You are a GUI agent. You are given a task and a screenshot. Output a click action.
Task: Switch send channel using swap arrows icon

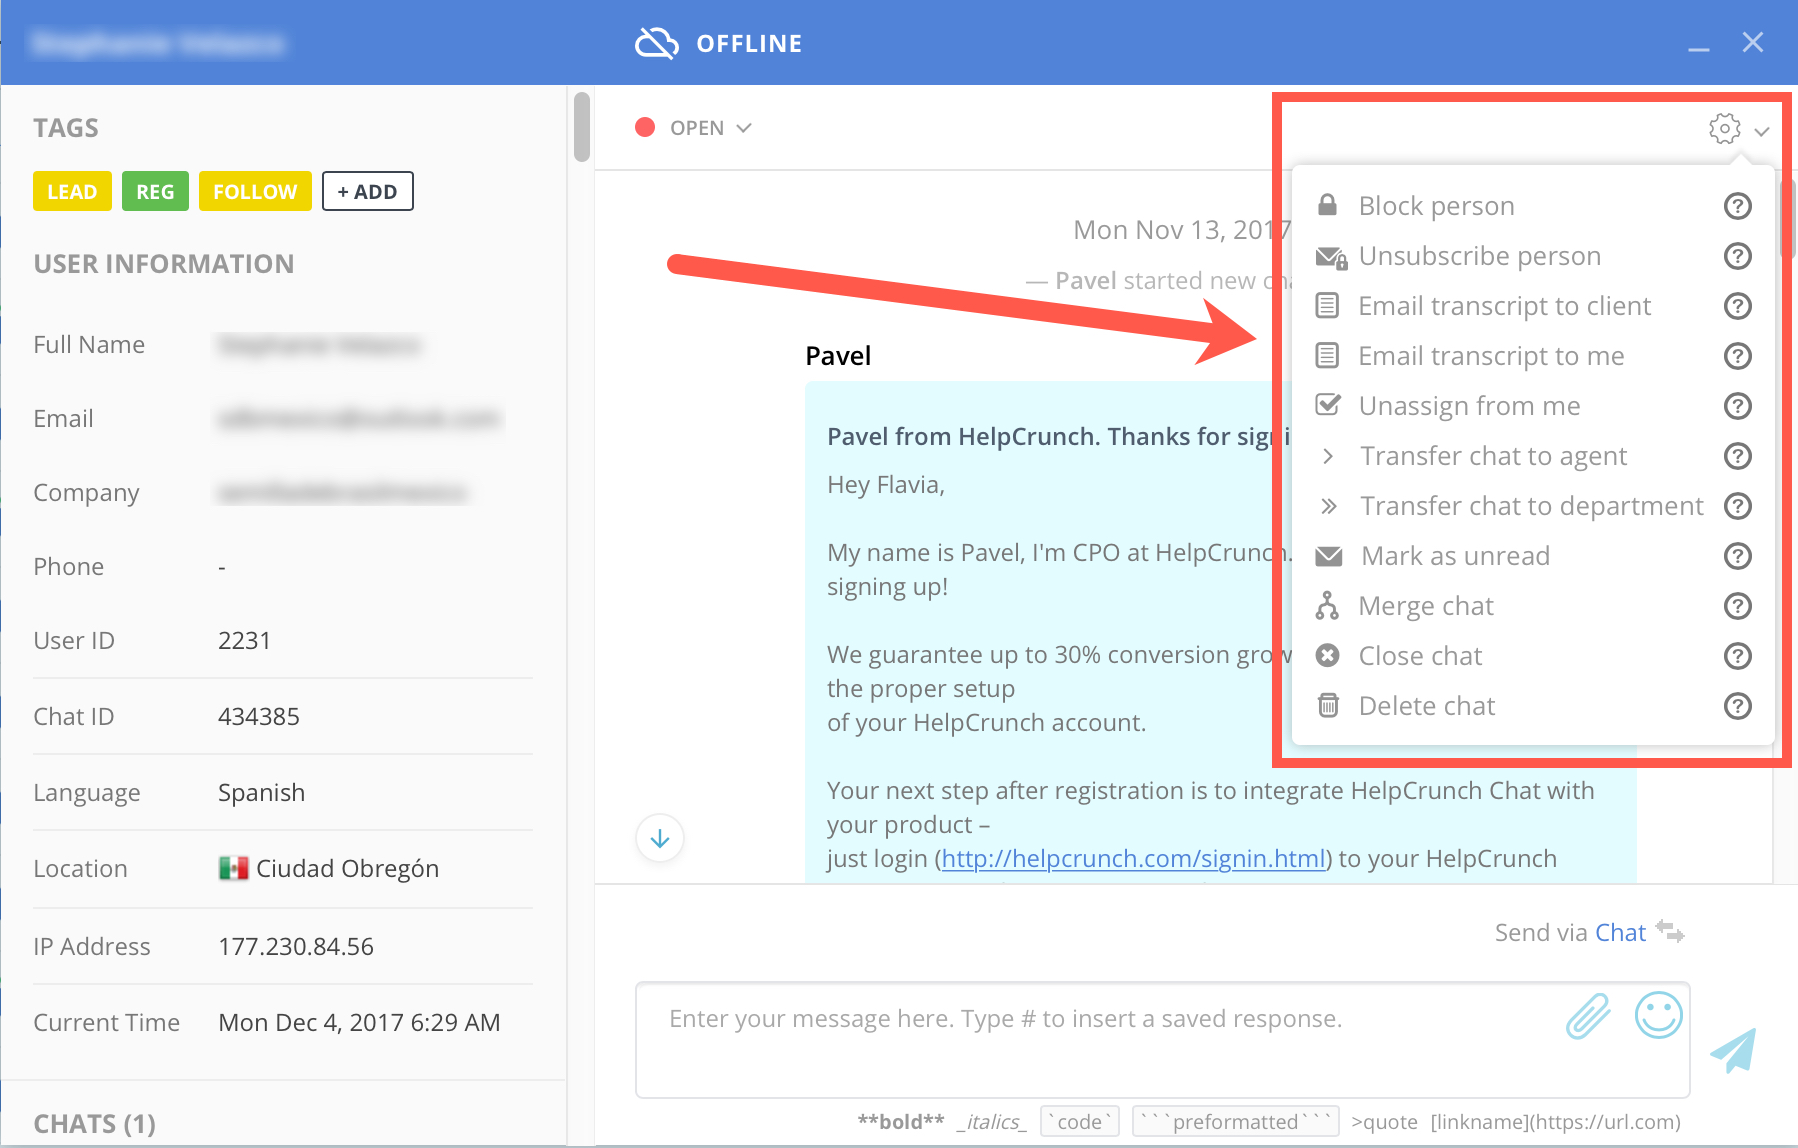click(1670, 931)
